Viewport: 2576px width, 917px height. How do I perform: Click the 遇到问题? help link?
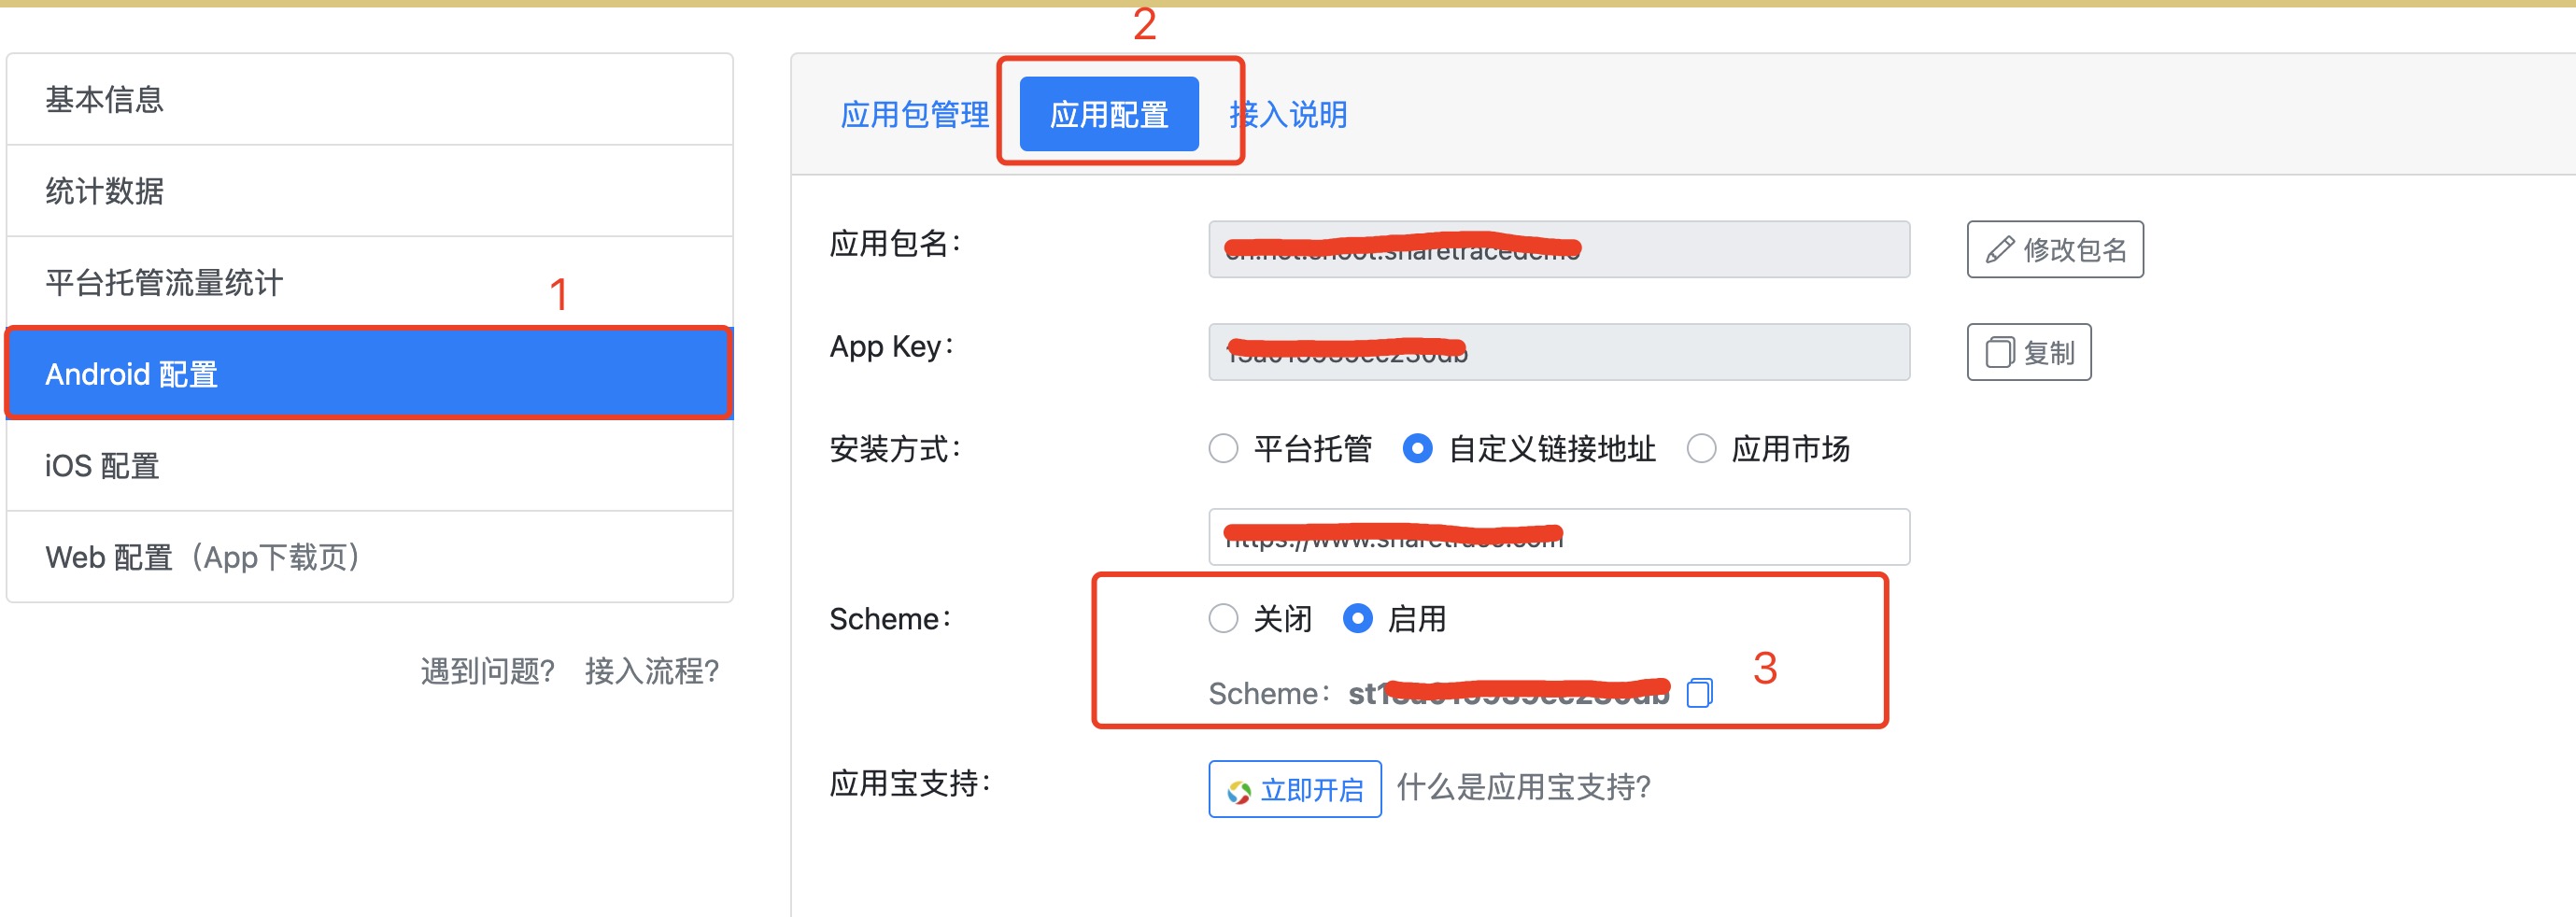click(x=487, y=671)
